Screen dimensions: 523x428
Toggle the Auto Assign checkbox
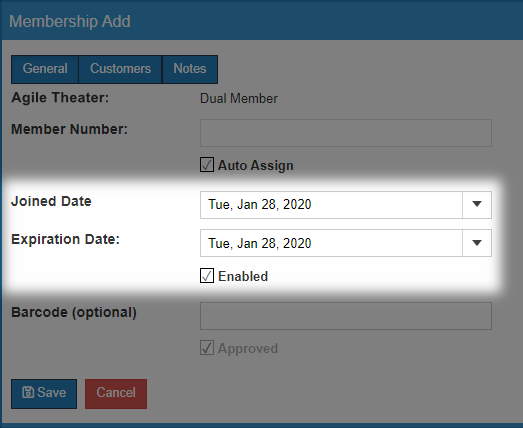pyautogui.click(x=207, y=165)
